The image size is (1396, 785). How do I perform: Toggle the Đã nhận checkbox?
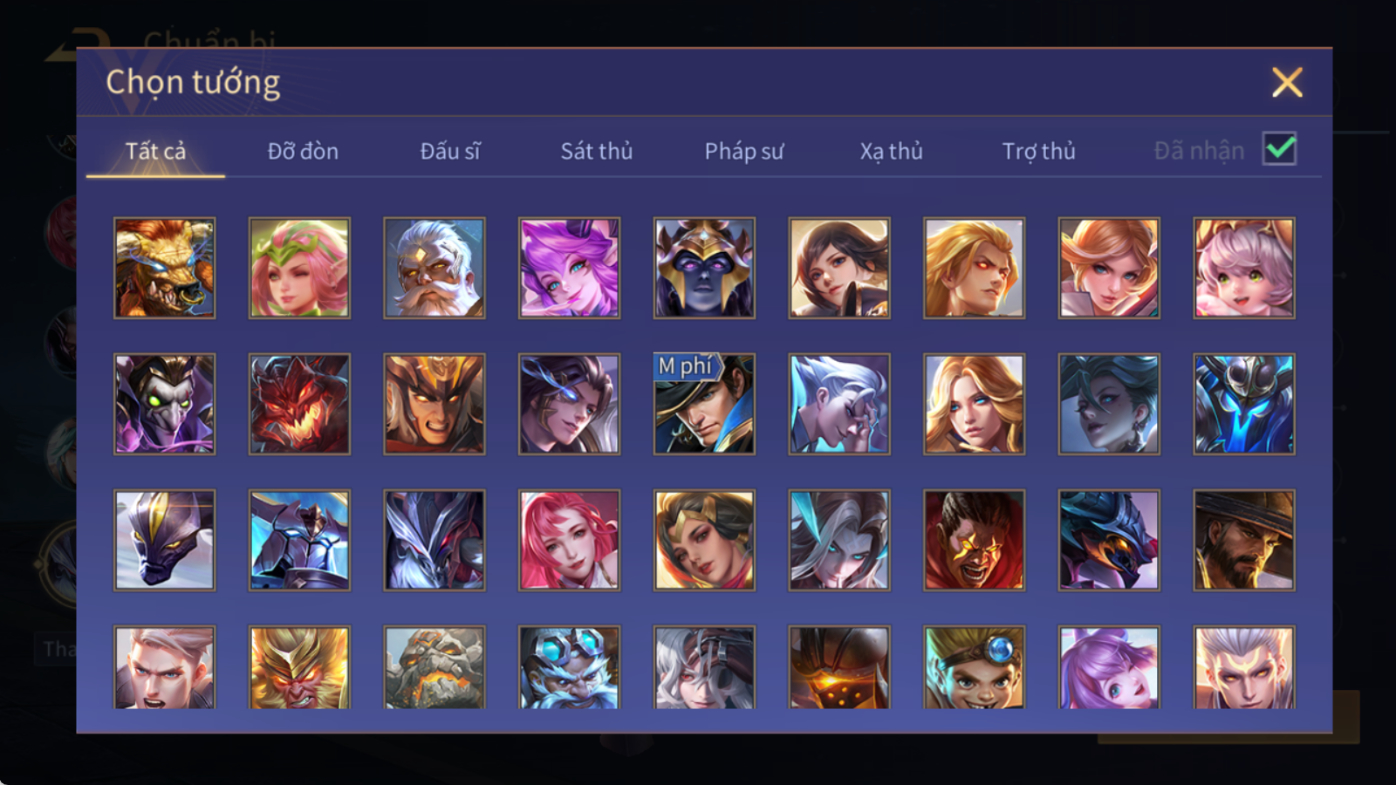point(1279,149)
